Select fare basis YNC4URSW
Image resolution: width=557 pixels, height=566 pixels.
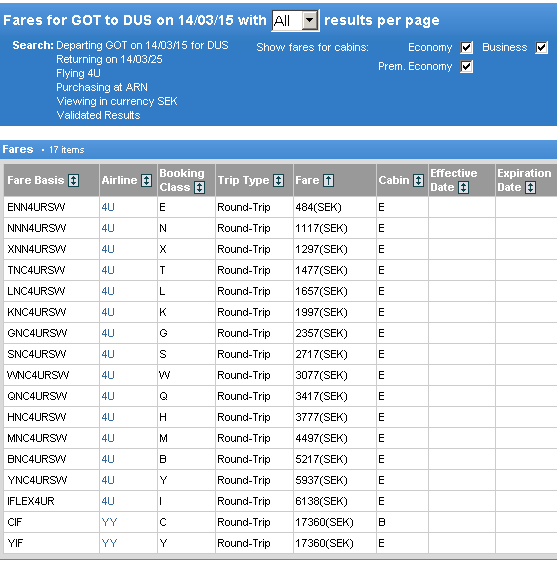tap(37, 480)
